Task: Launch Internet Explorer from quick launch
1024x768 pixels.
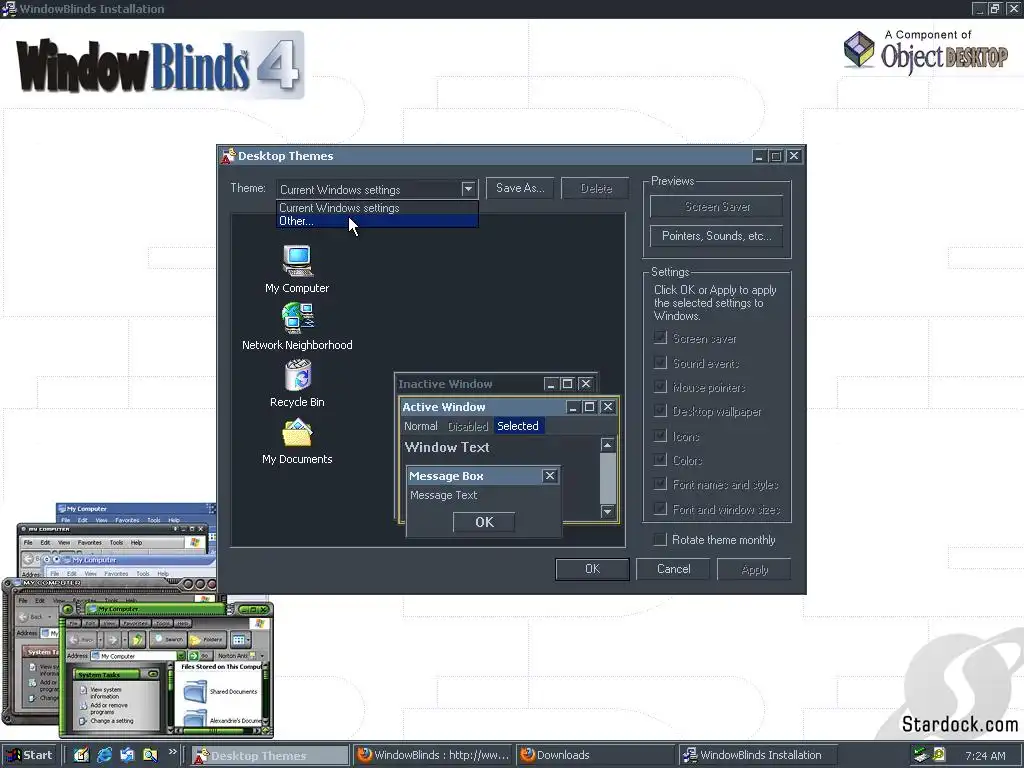Action: pos(104,755)
